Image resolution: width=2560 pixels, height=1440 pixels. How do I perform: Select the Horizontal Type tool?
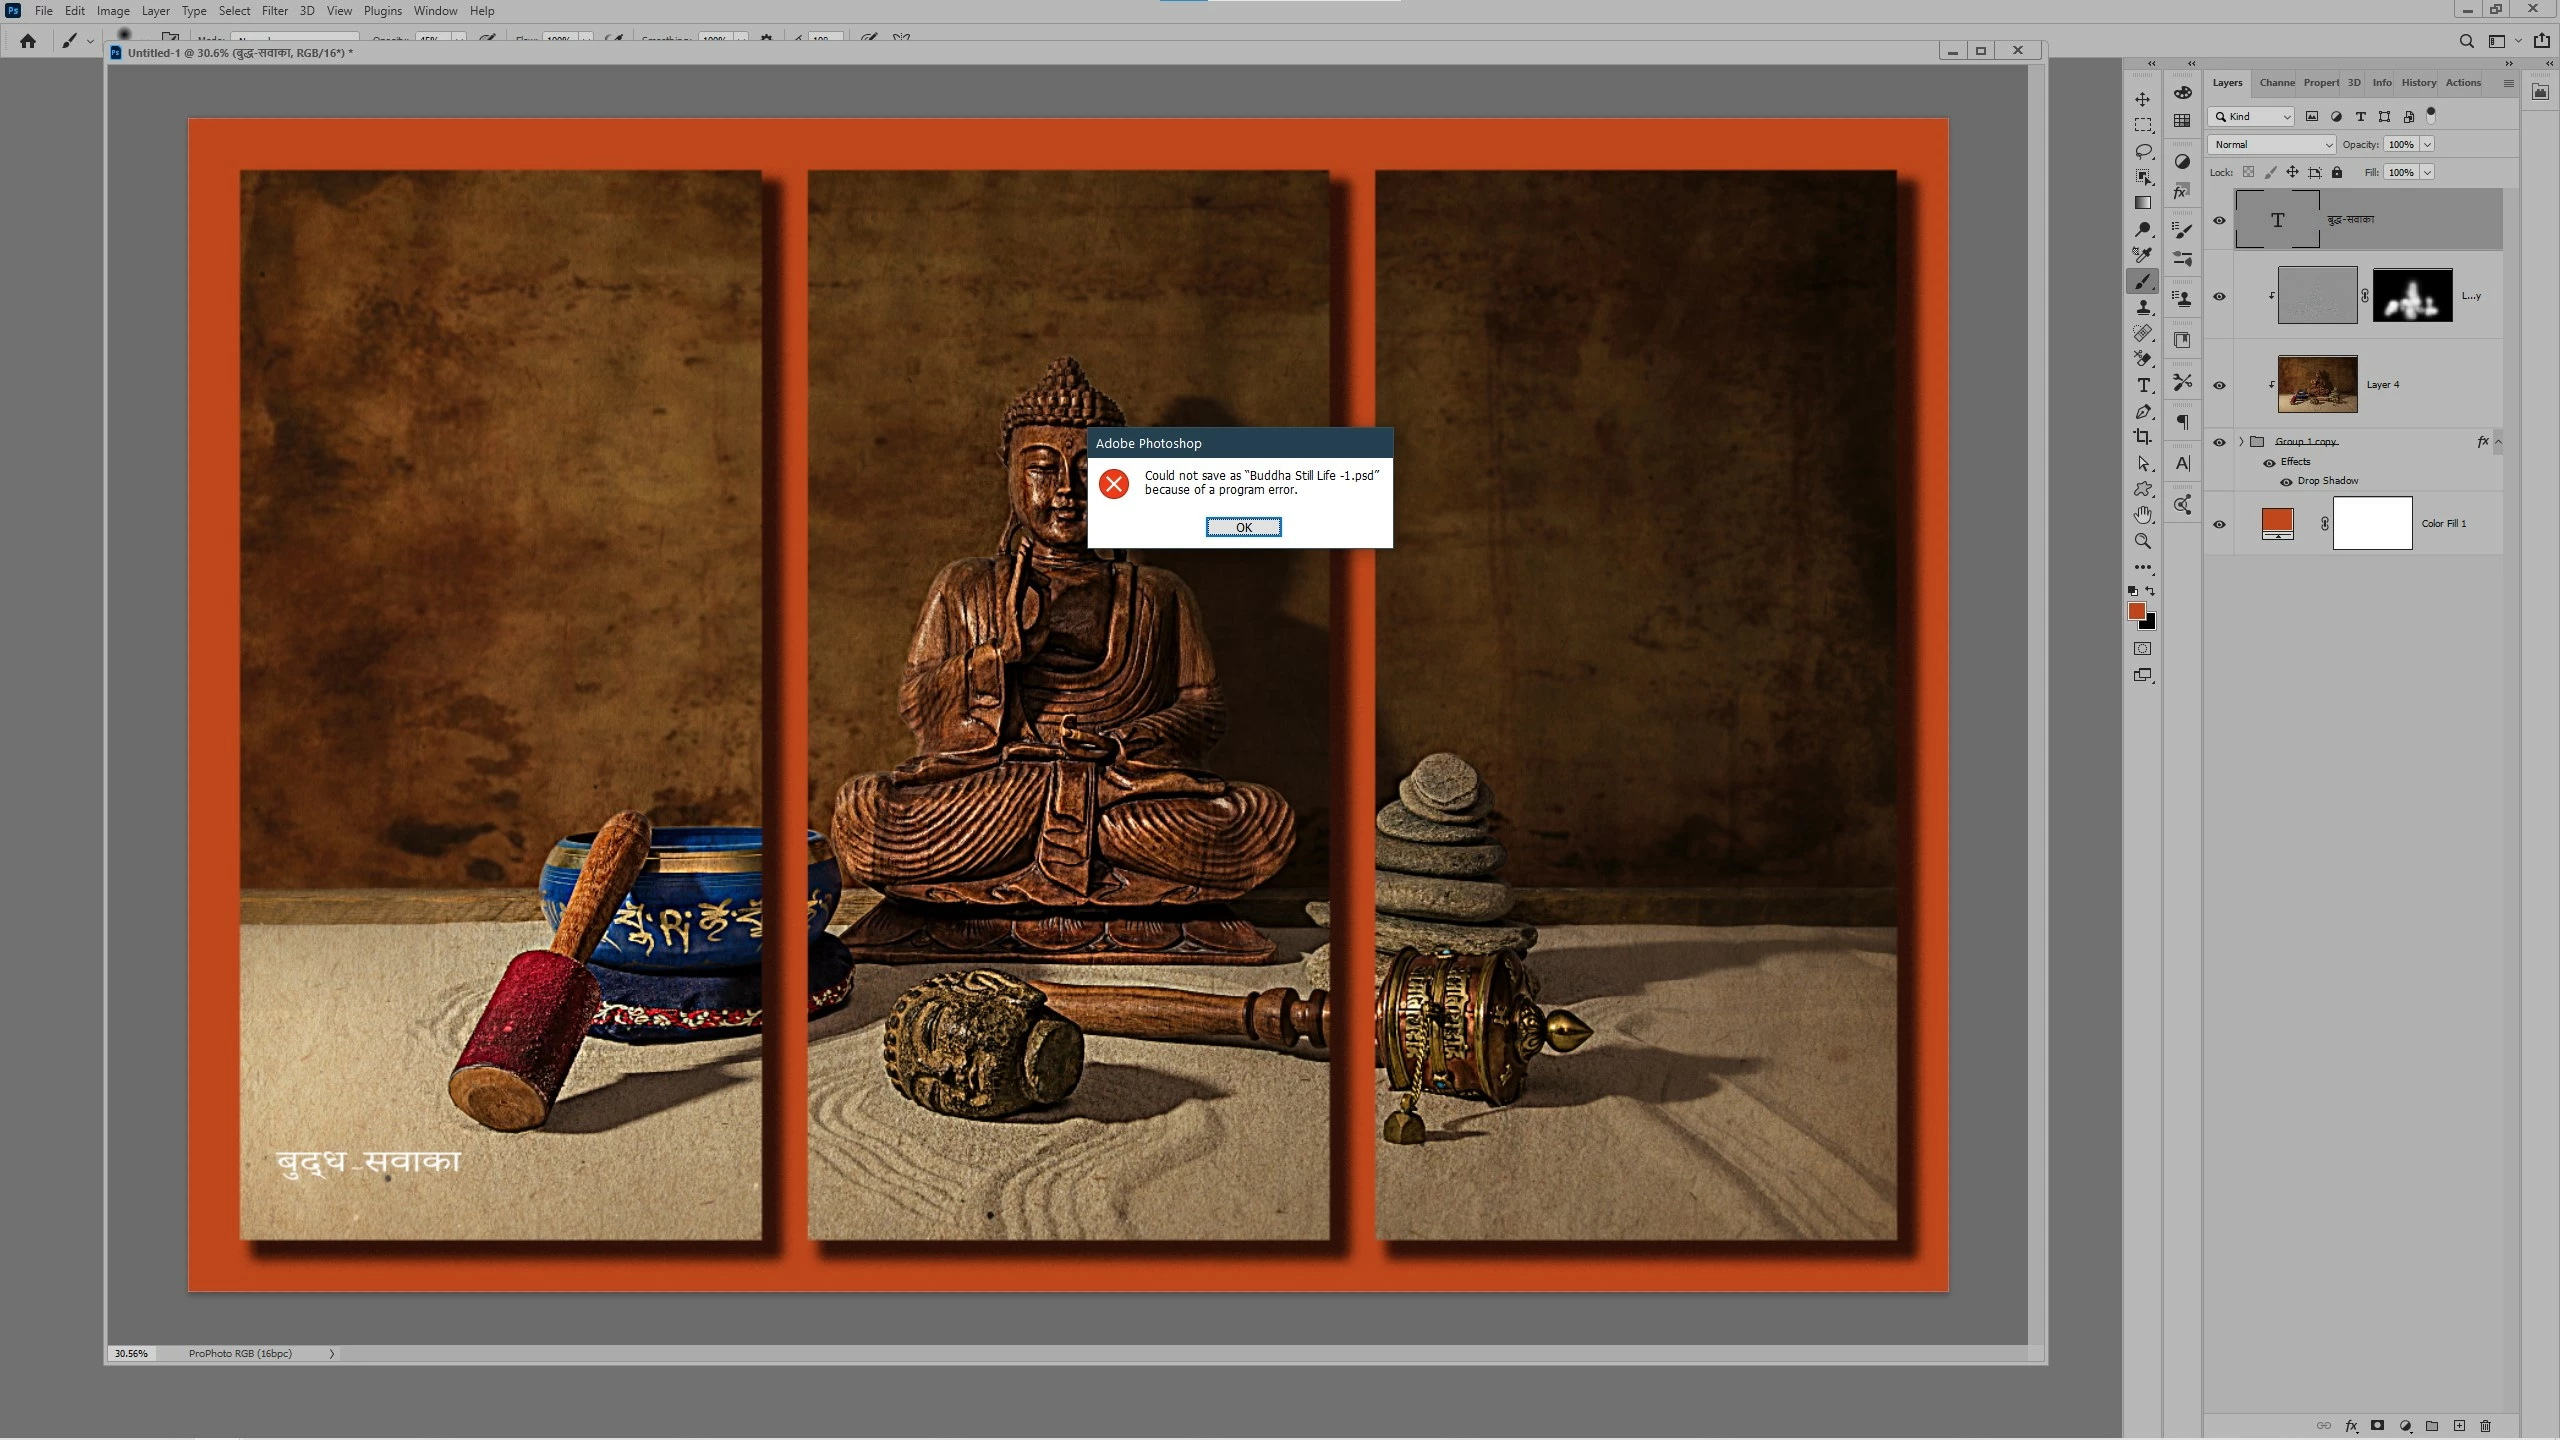pos(2142,385)
